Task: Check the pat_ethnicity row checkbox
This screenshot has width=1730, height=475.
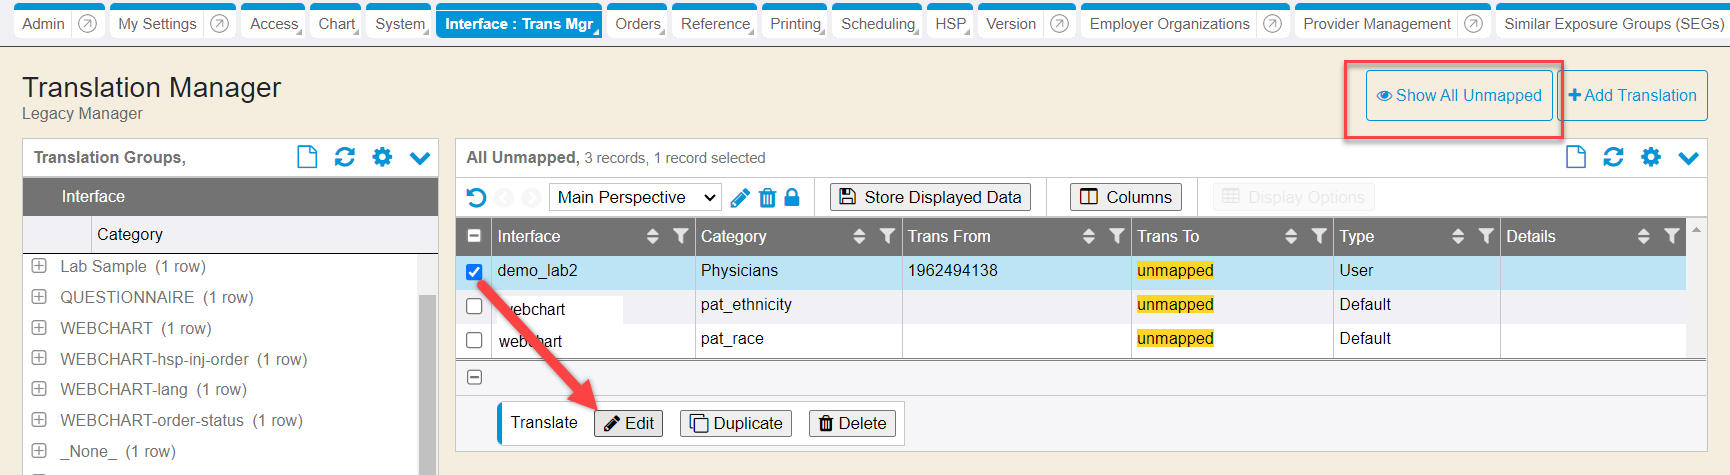Action: tap(474, 306)
